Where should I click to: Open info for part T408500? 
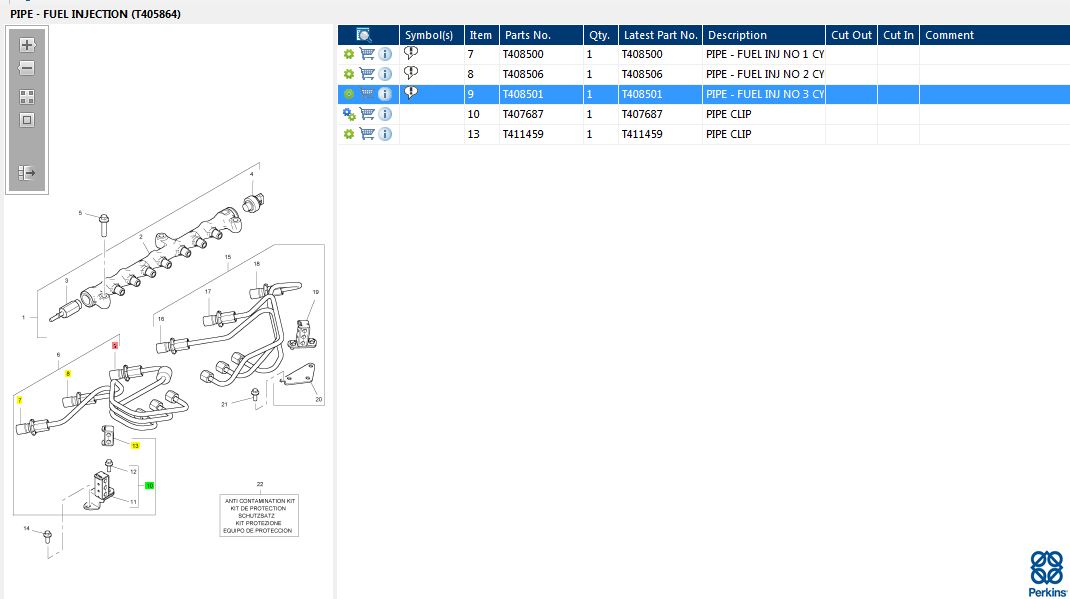[x=385, y=54]
